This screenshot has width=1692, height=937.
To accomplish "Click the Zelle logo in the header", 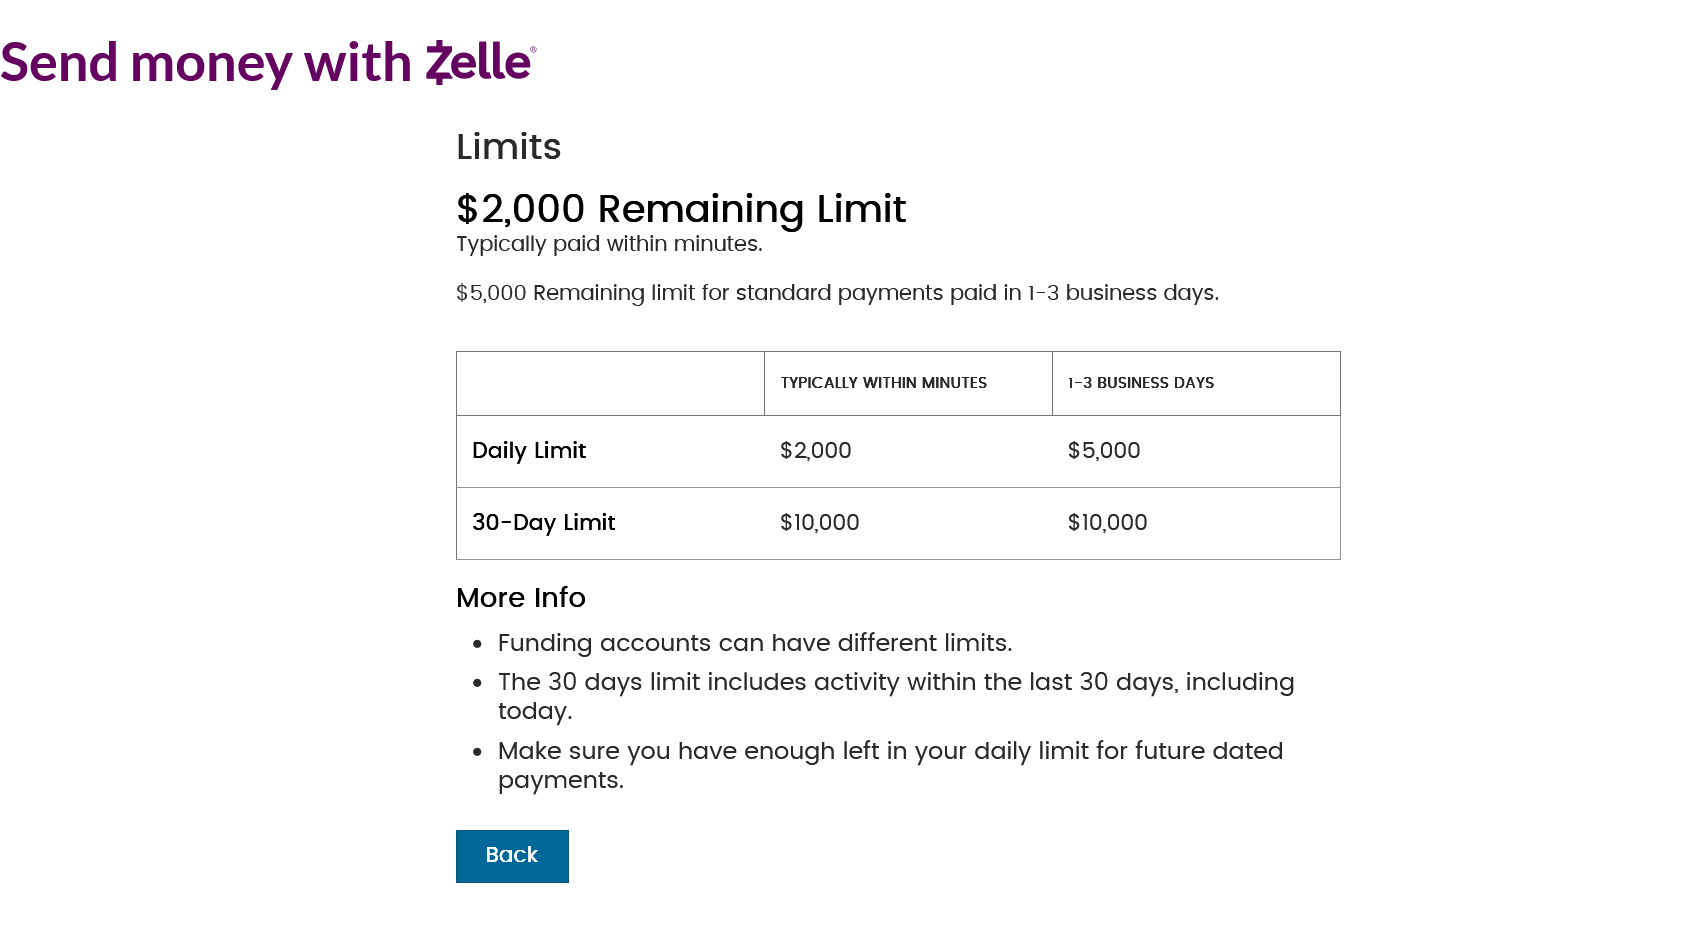I will tap(480, 62).
